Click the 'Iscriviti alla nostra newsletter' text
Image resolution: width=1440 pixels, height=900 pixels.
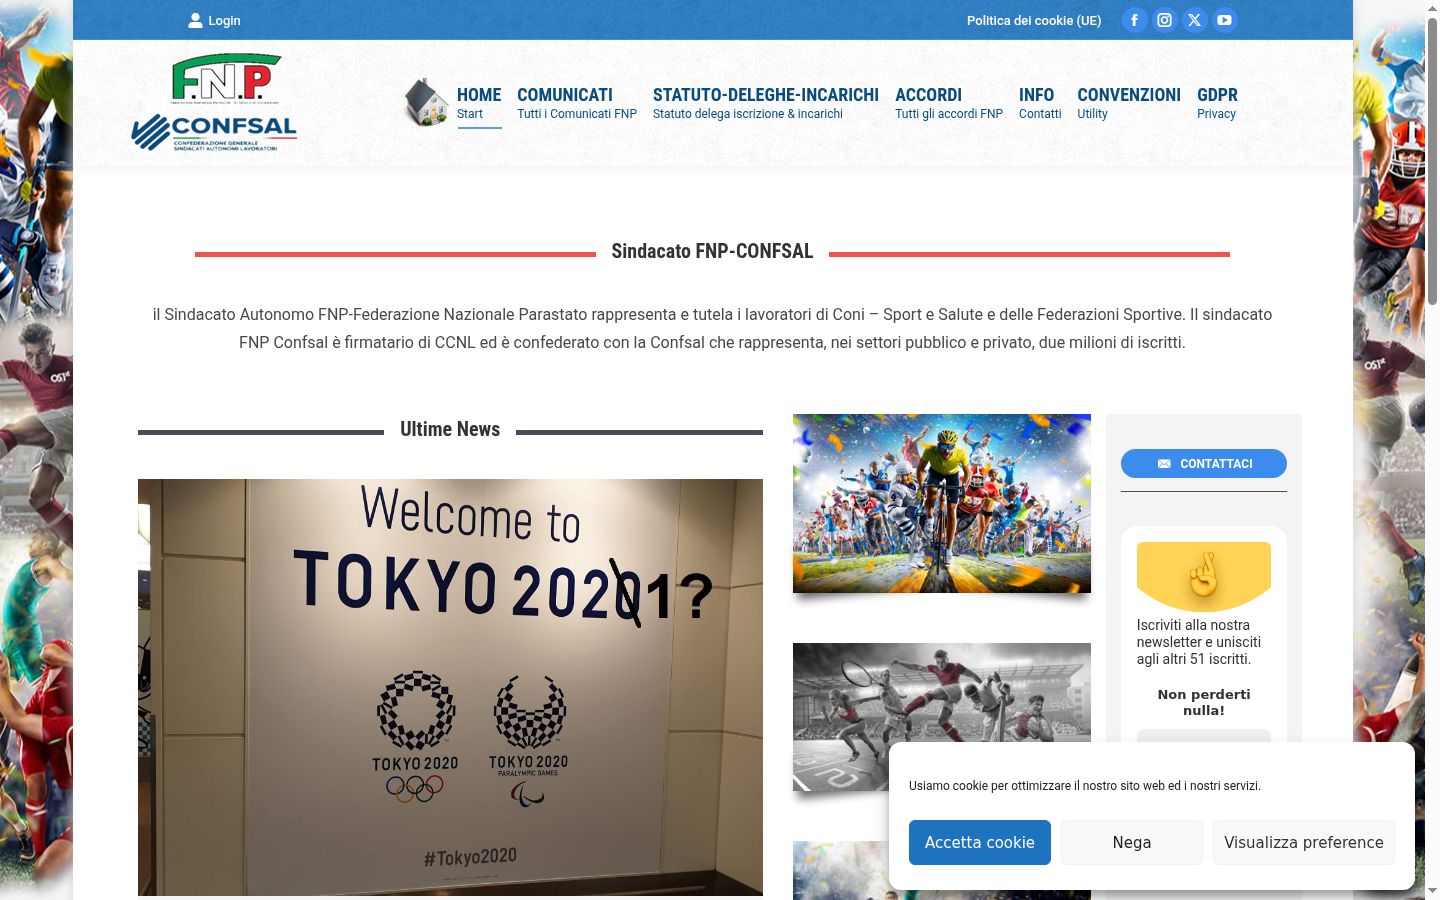(1199, 642)
